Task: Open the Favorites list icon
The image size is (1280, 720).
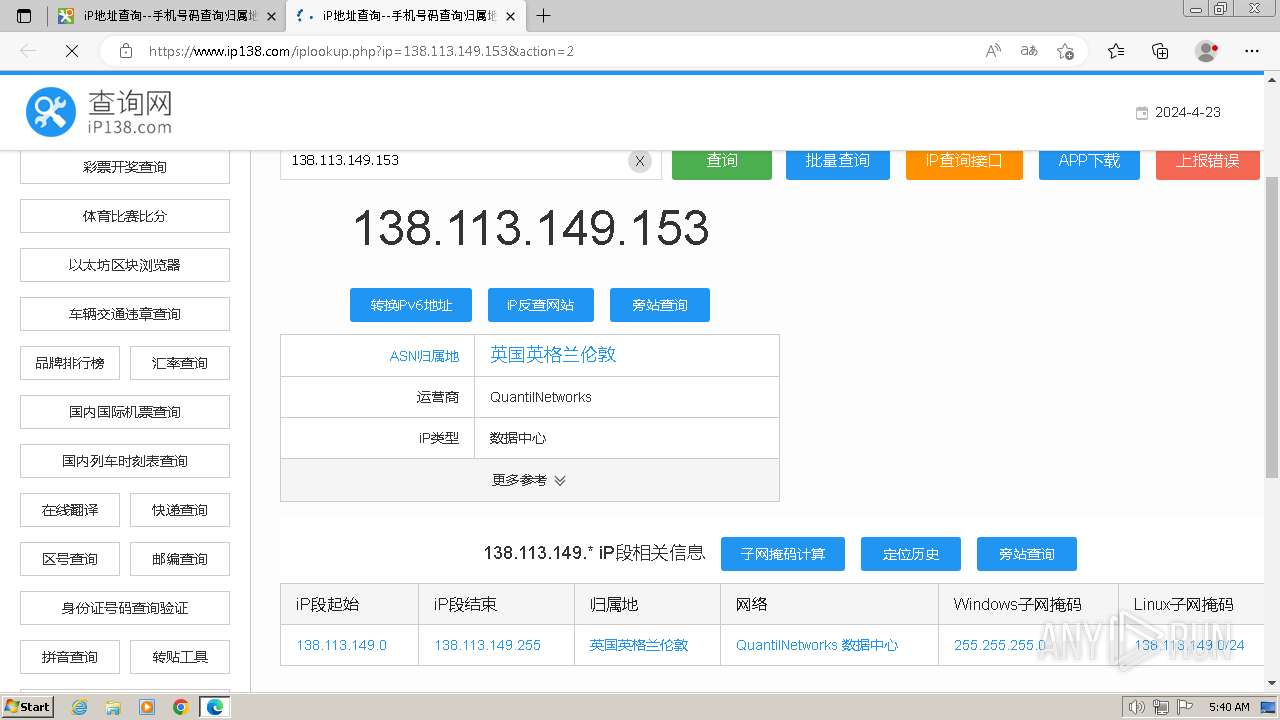Action: click(x=1116, y=51)
